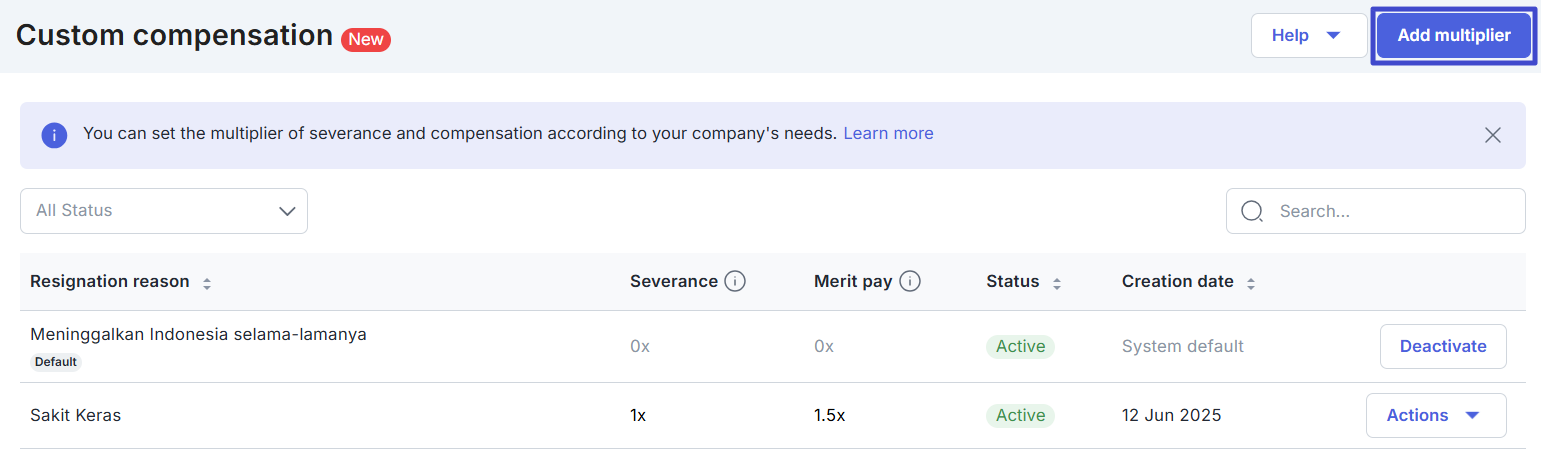Sort by Status column
The width and height of the screenshot is (1541, 455).
tap(1057, 283)
